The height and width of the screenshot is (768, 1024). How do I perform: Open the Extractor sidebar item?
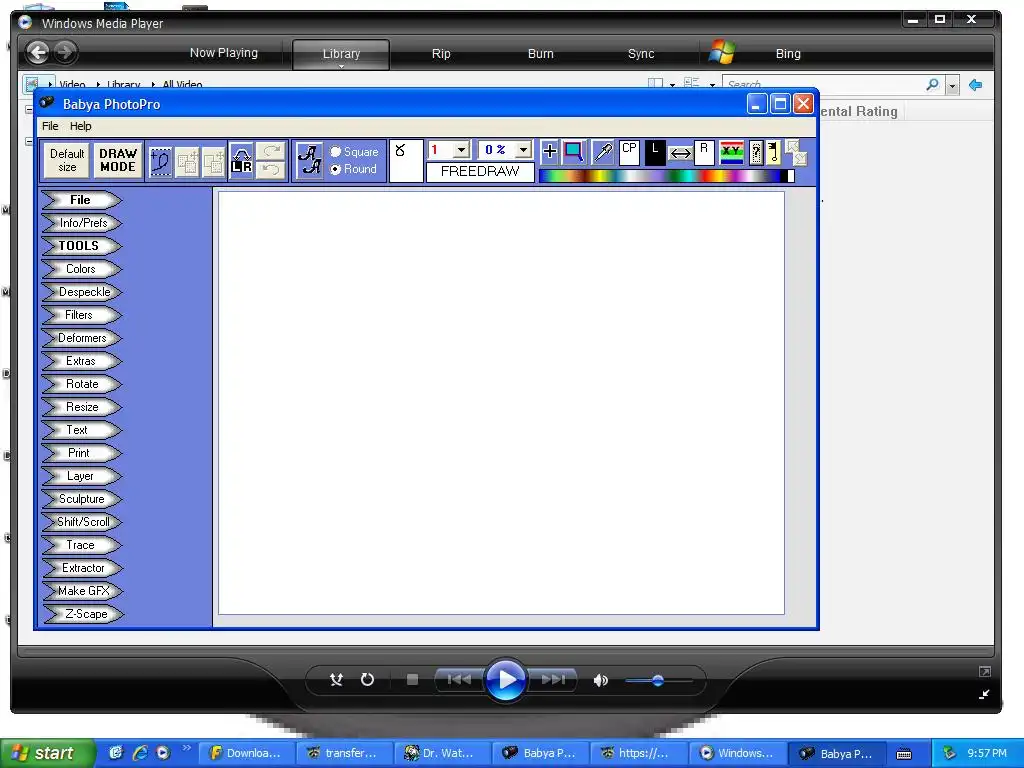[x=81, y=568]
